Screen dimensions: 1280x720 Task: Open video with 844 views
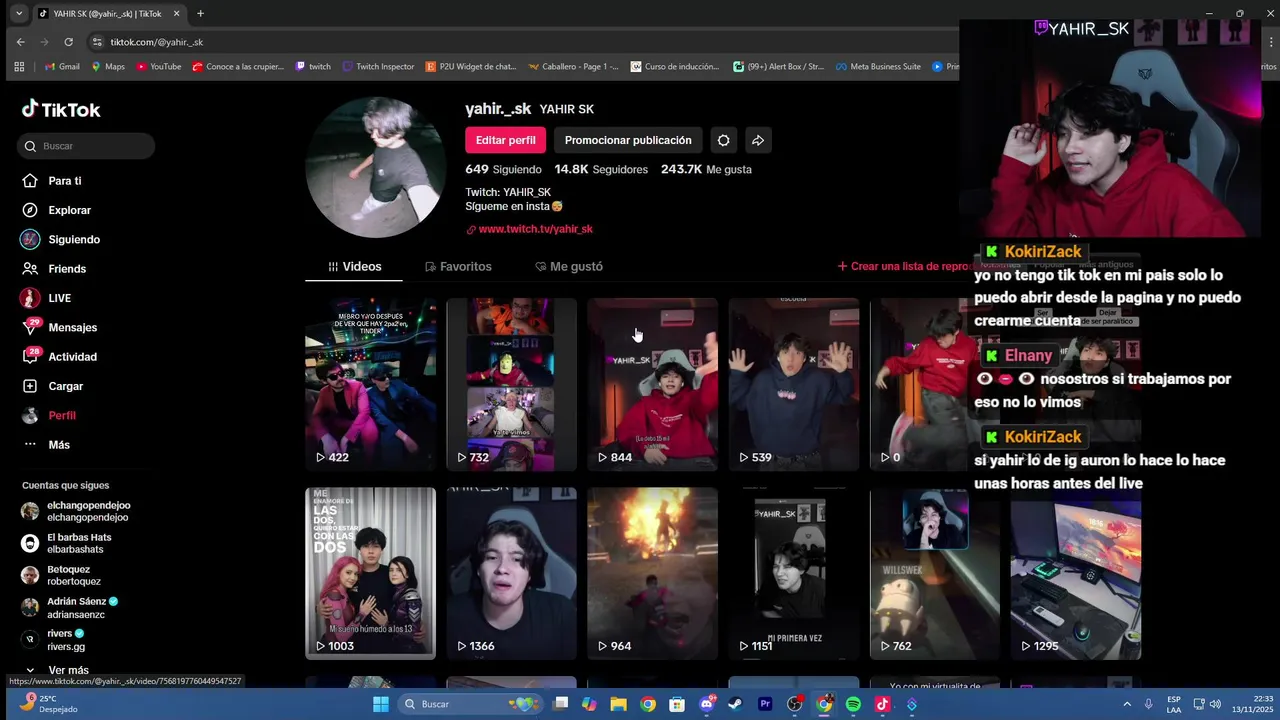point(652,384)
